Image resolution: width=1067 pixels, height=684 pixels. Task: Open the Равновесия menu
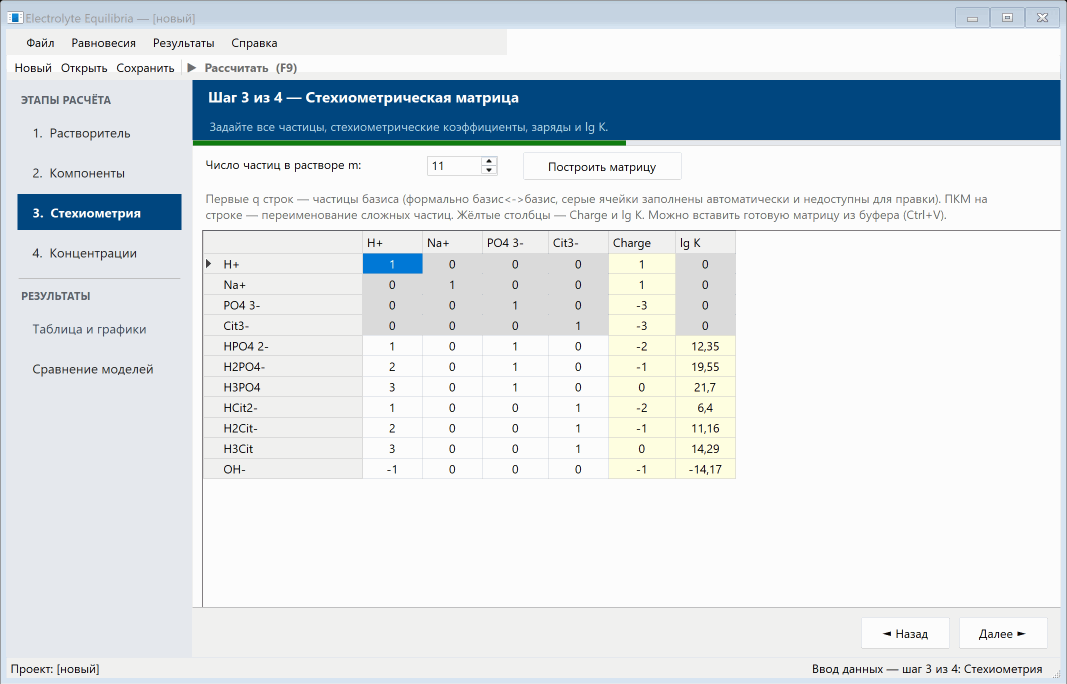pos(103,43)
